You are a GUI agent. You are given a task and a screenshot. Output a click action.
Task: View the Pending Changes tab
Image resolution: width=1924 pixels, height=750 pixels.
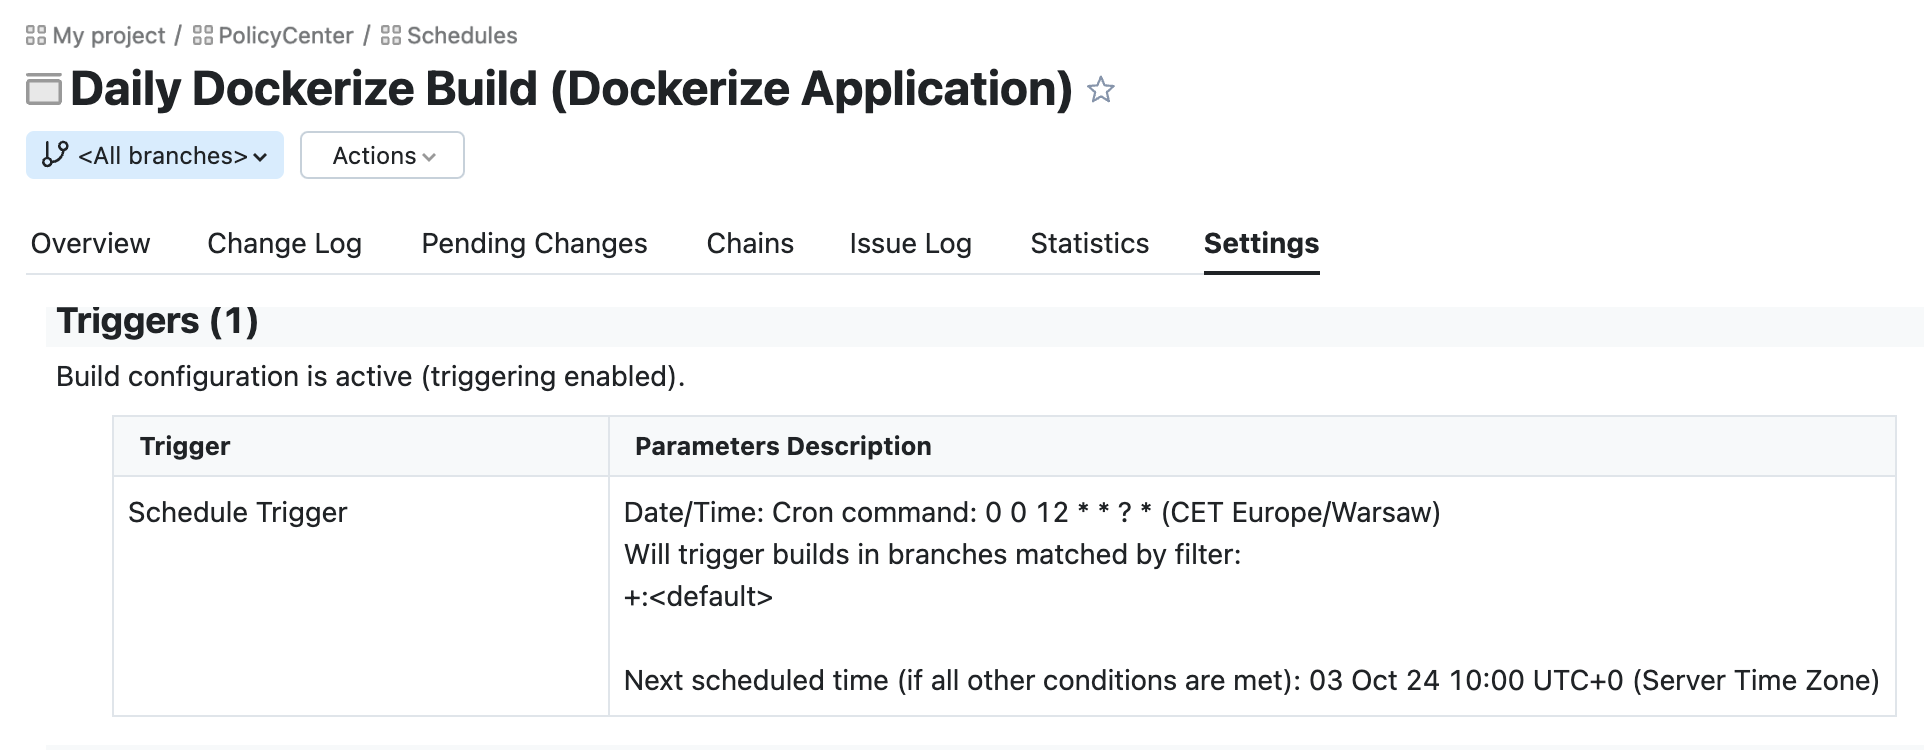click(x=534, y=243)
